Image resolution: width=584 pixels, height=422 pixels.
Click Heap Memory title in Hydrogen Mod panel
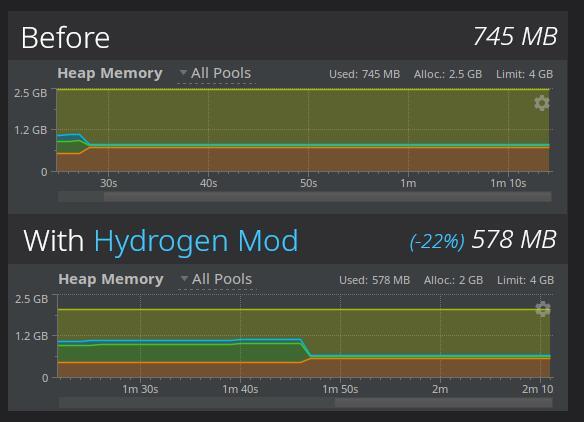pyautogui.click(x=111, y=279)
